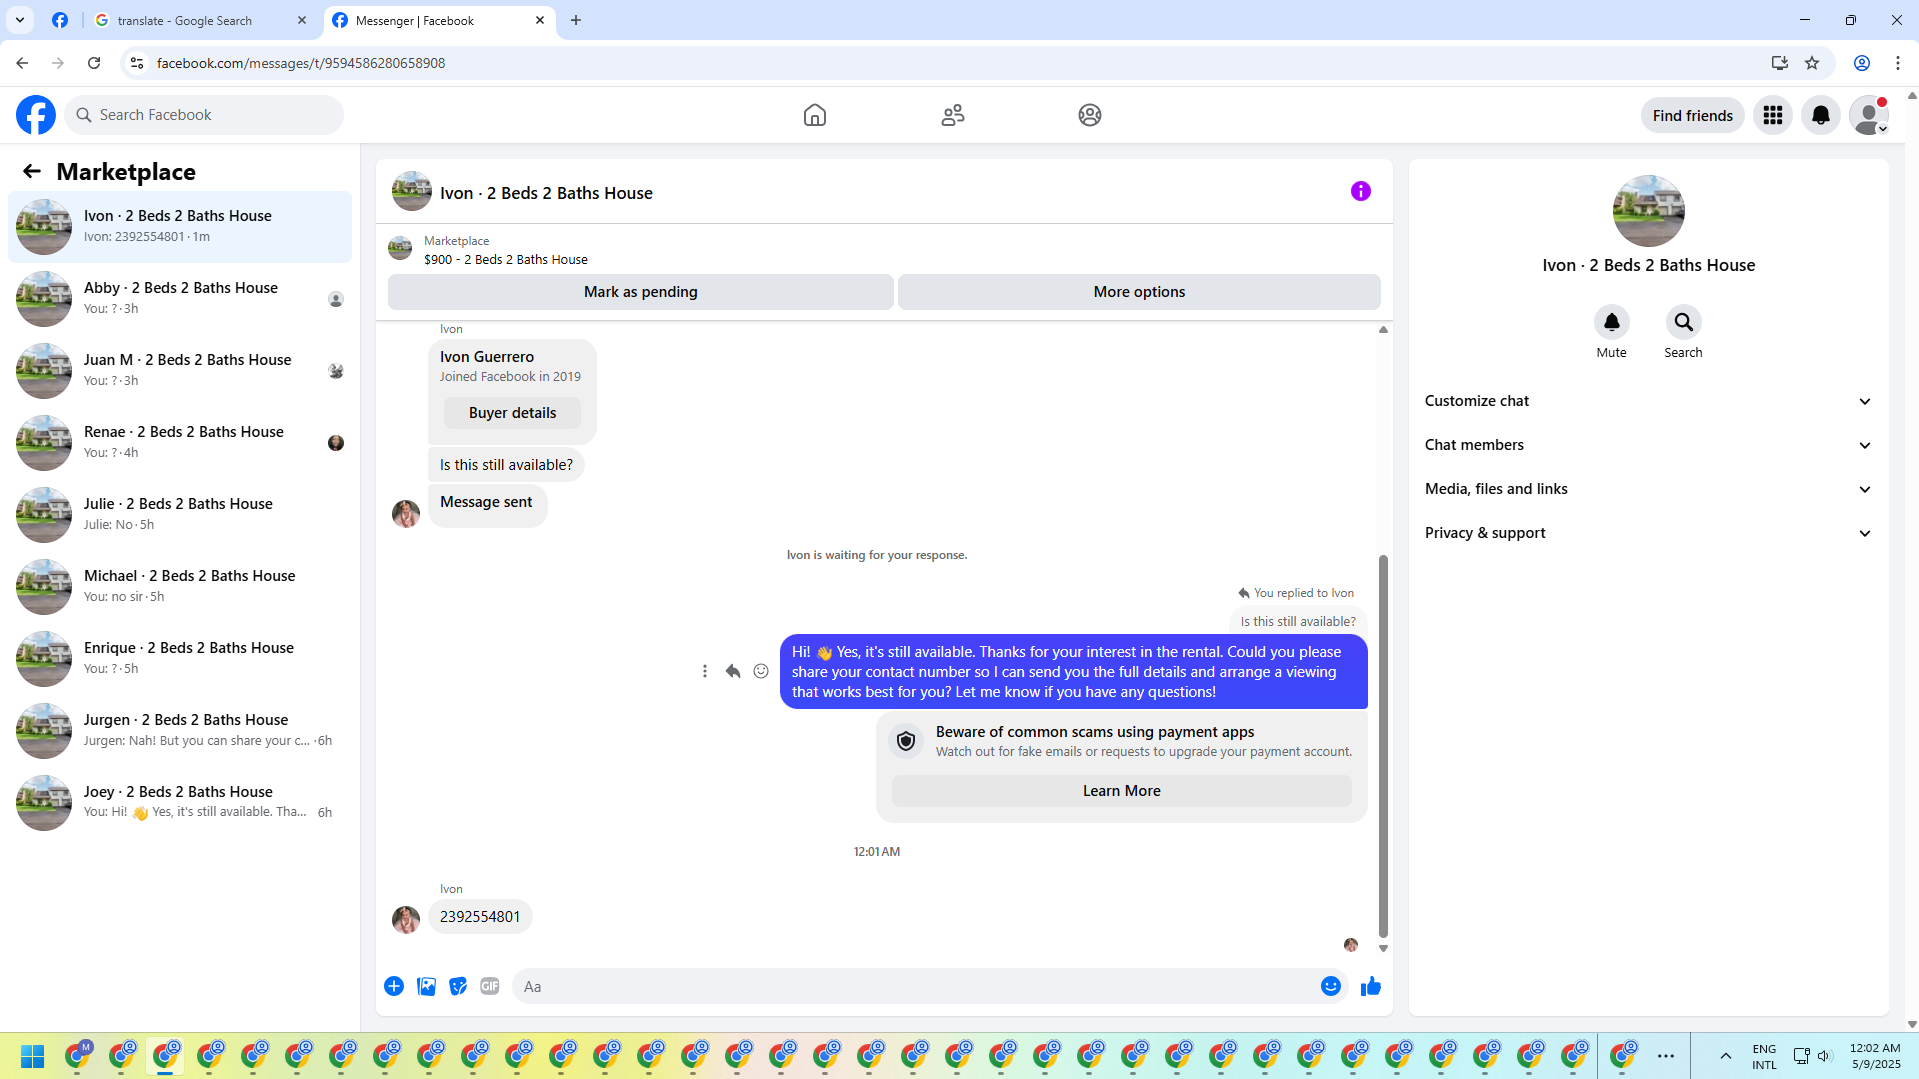Image resolution: width=1919 pixels, height=1079 pixels.
Task: Reload the page with the refresh button
Action: coord(94,63)
